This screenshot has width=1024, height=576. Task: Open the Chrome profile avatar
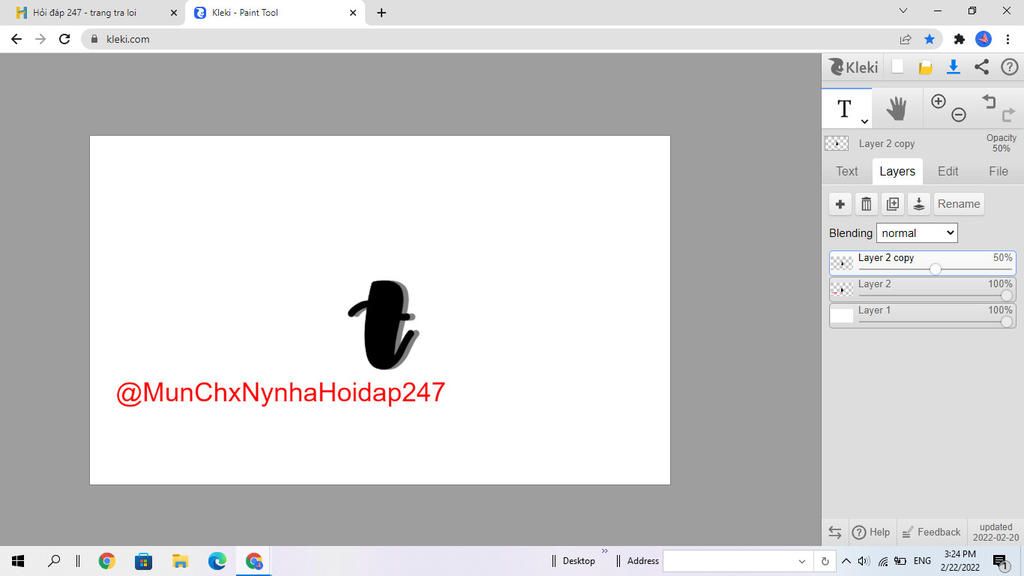pyautogui.click(x=984, y=39)
